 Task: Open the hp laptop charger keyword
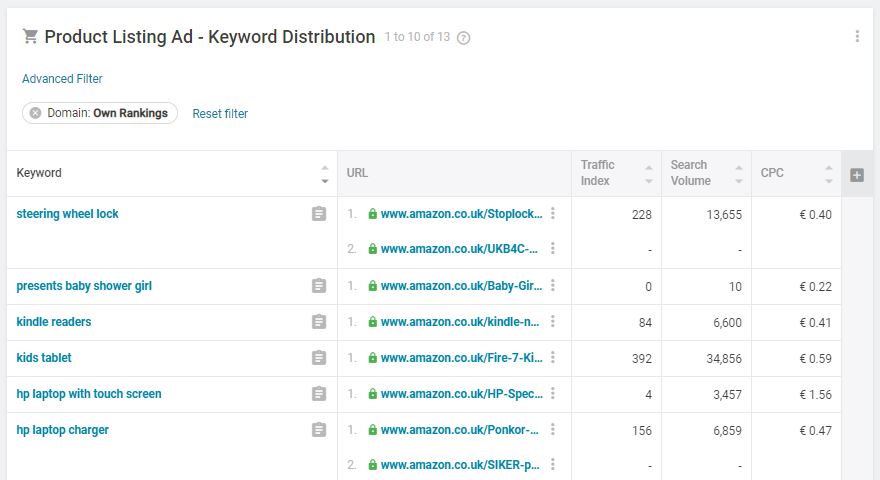pos(62,430)
